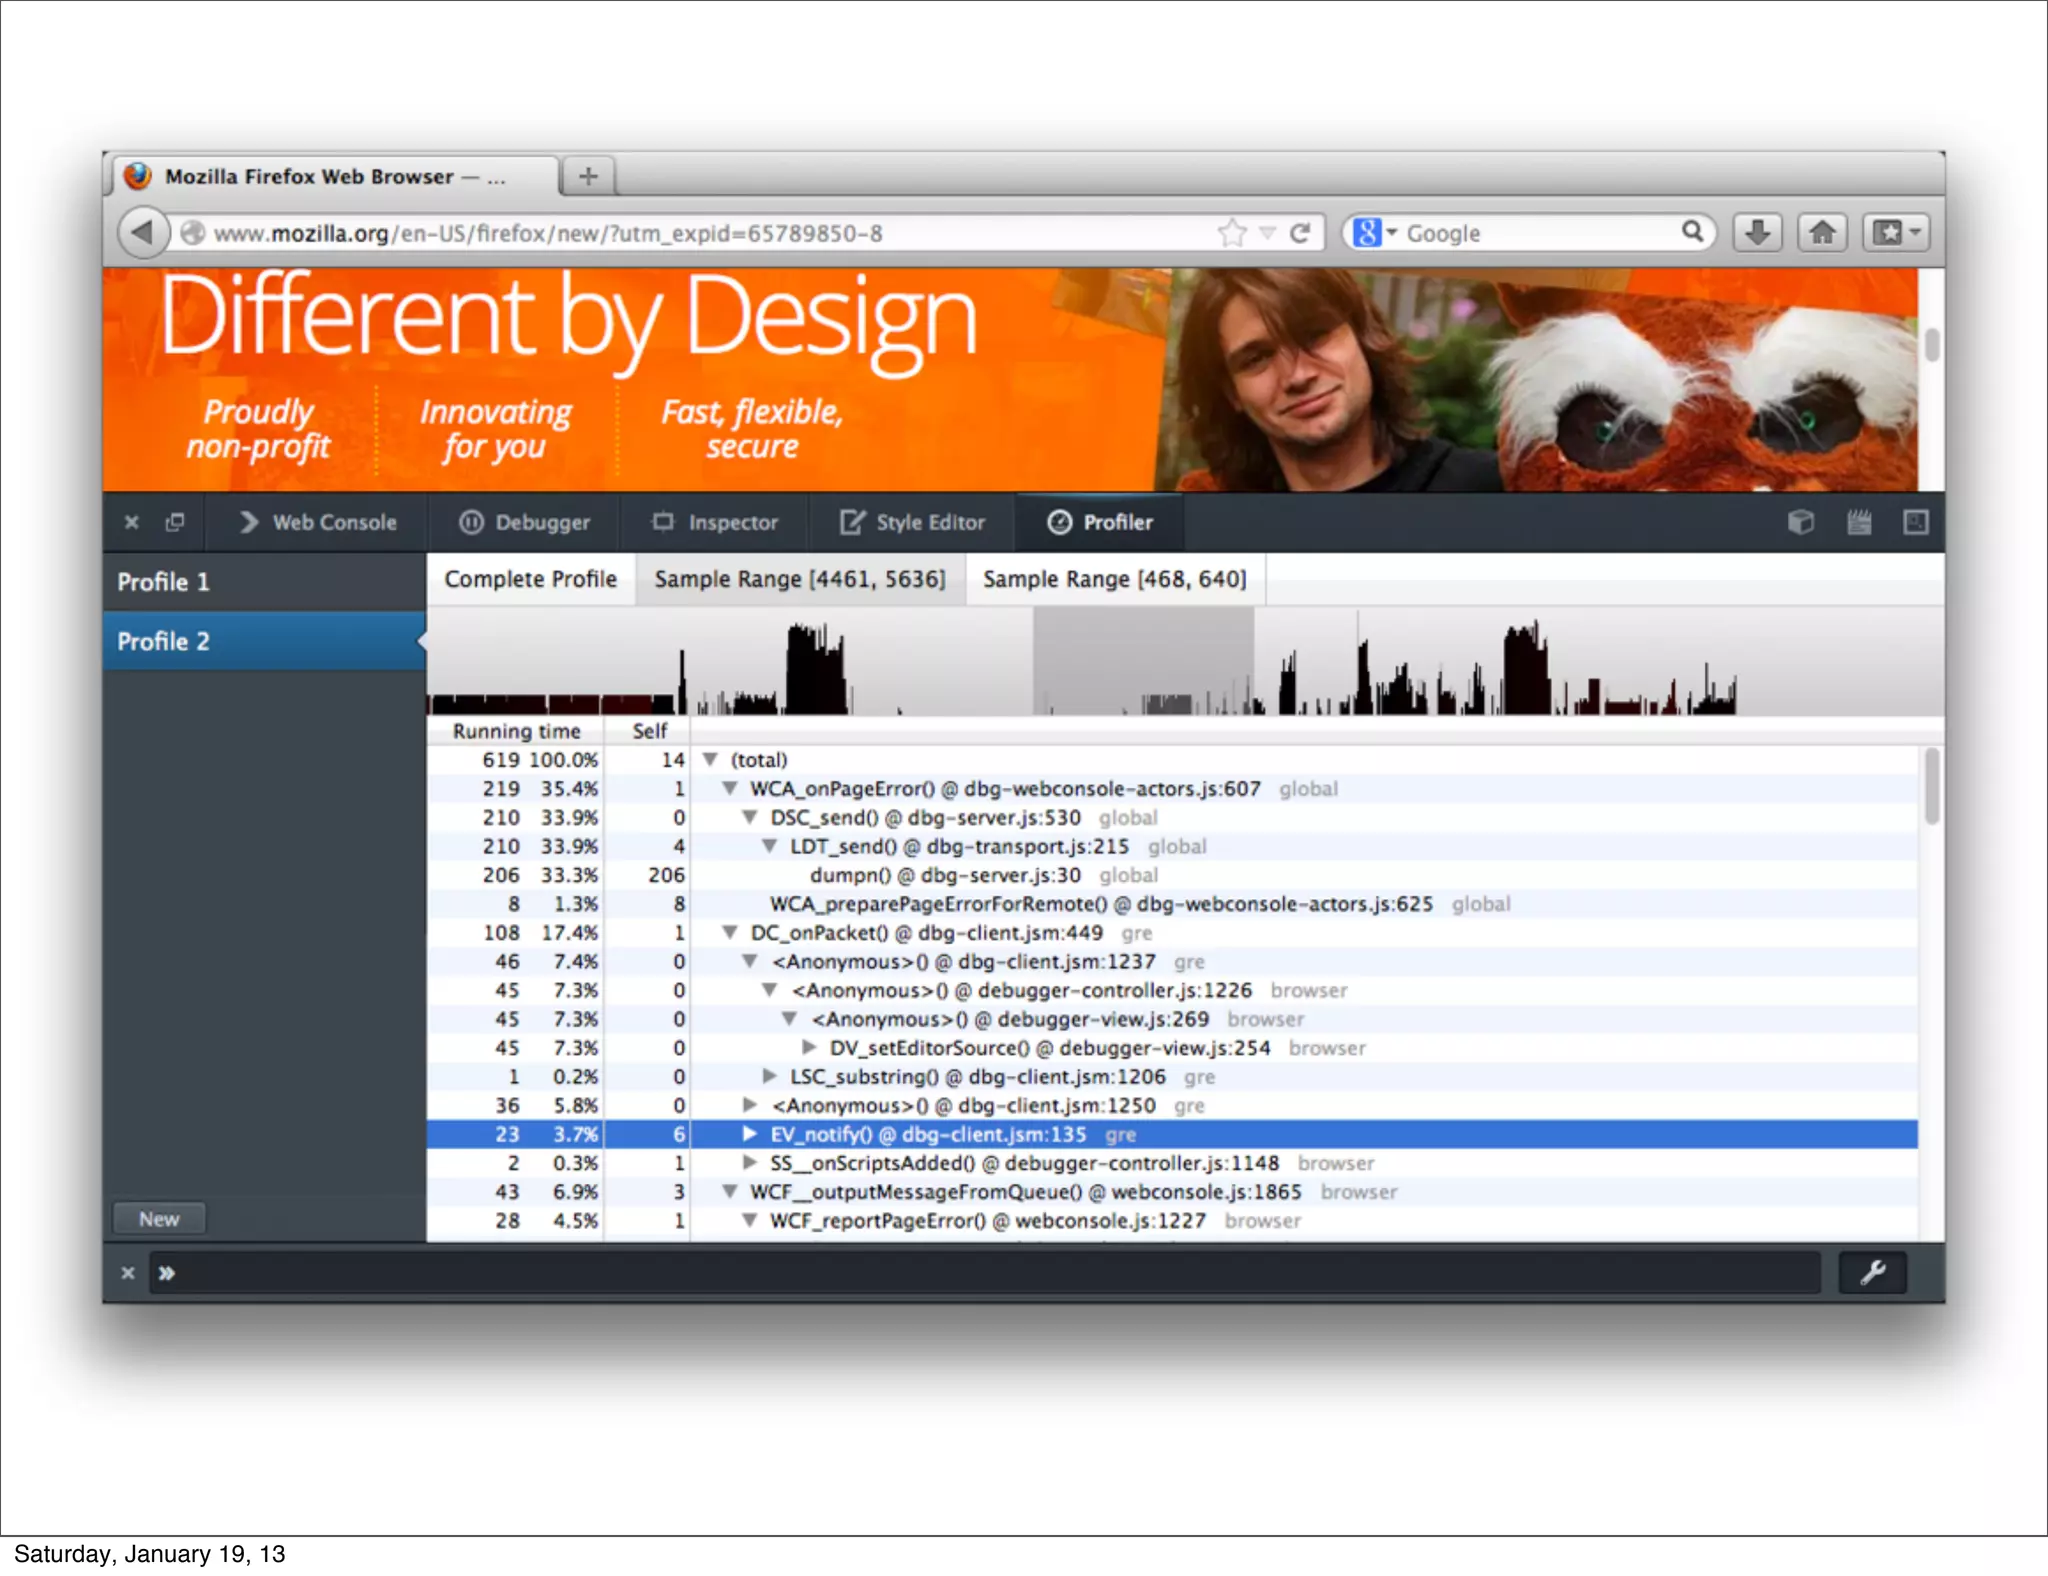
Task: Open the 3D view cube icon
Action: (1800, 522)
